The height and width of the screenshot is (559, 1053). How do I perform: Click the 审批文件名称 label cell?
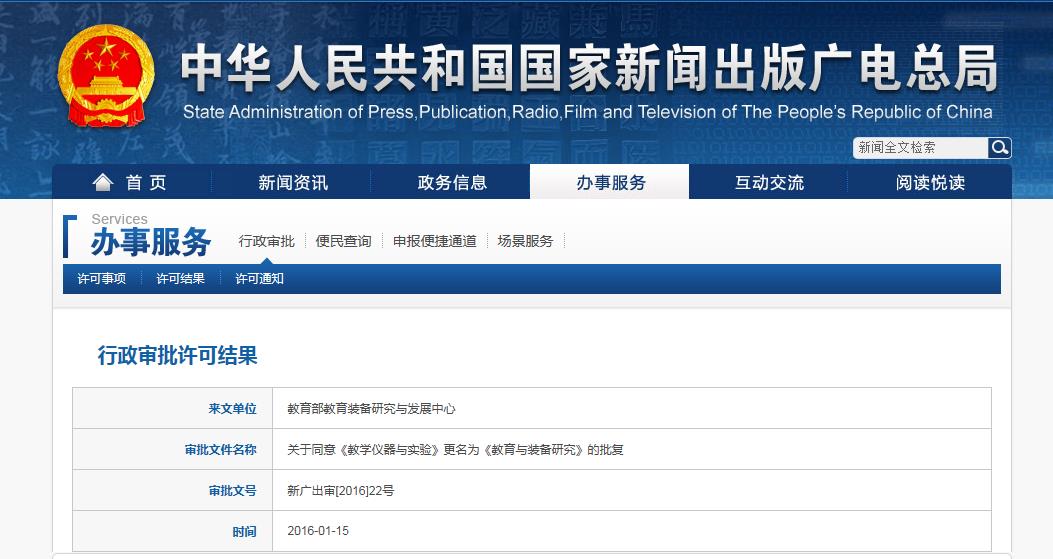[x=173, y=449]
